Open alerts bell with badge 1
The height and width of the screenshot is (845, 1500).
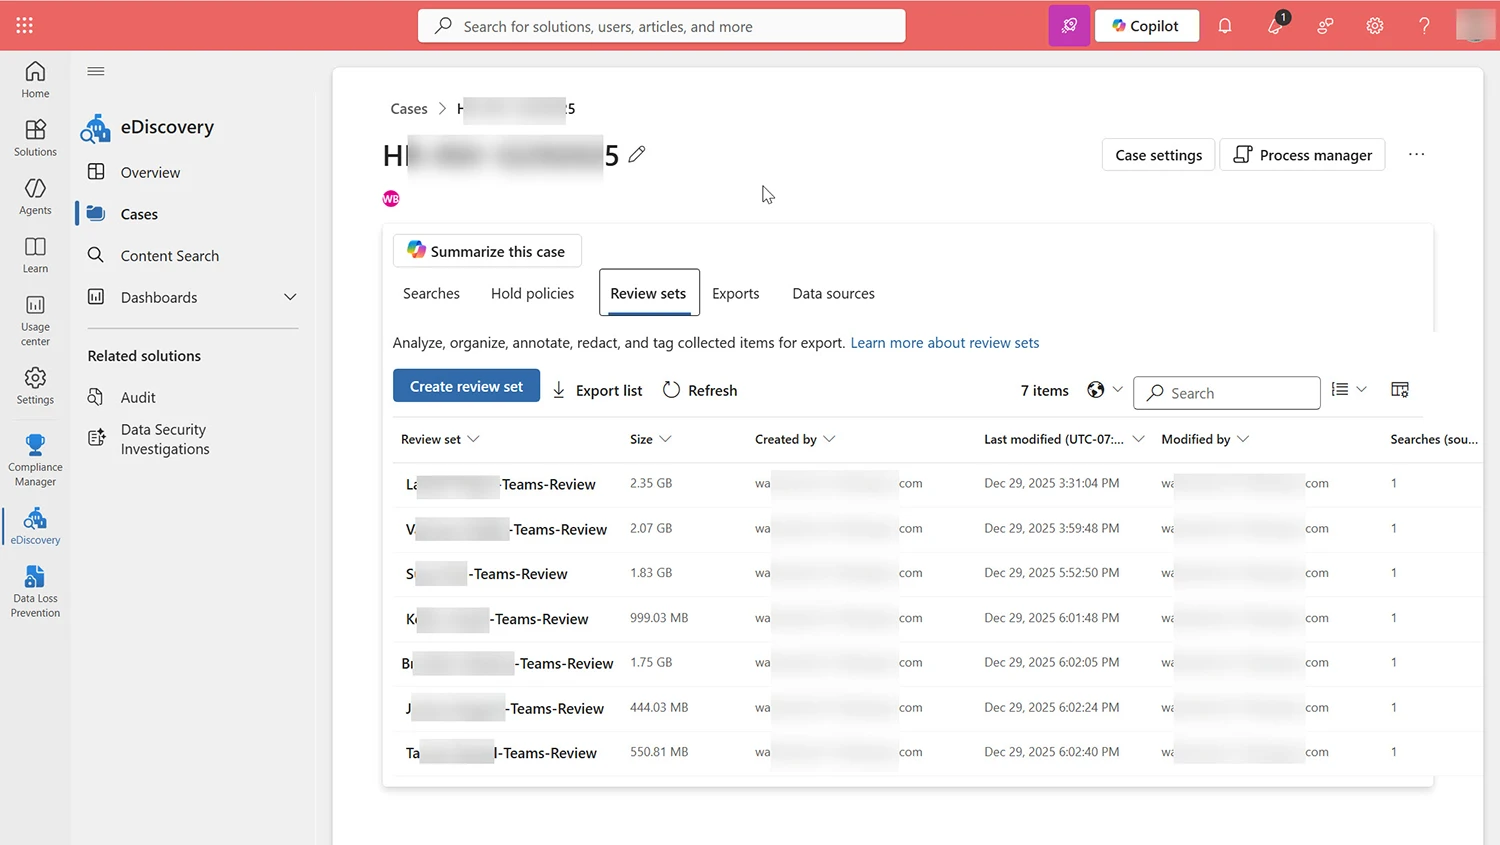(1275, 26)
